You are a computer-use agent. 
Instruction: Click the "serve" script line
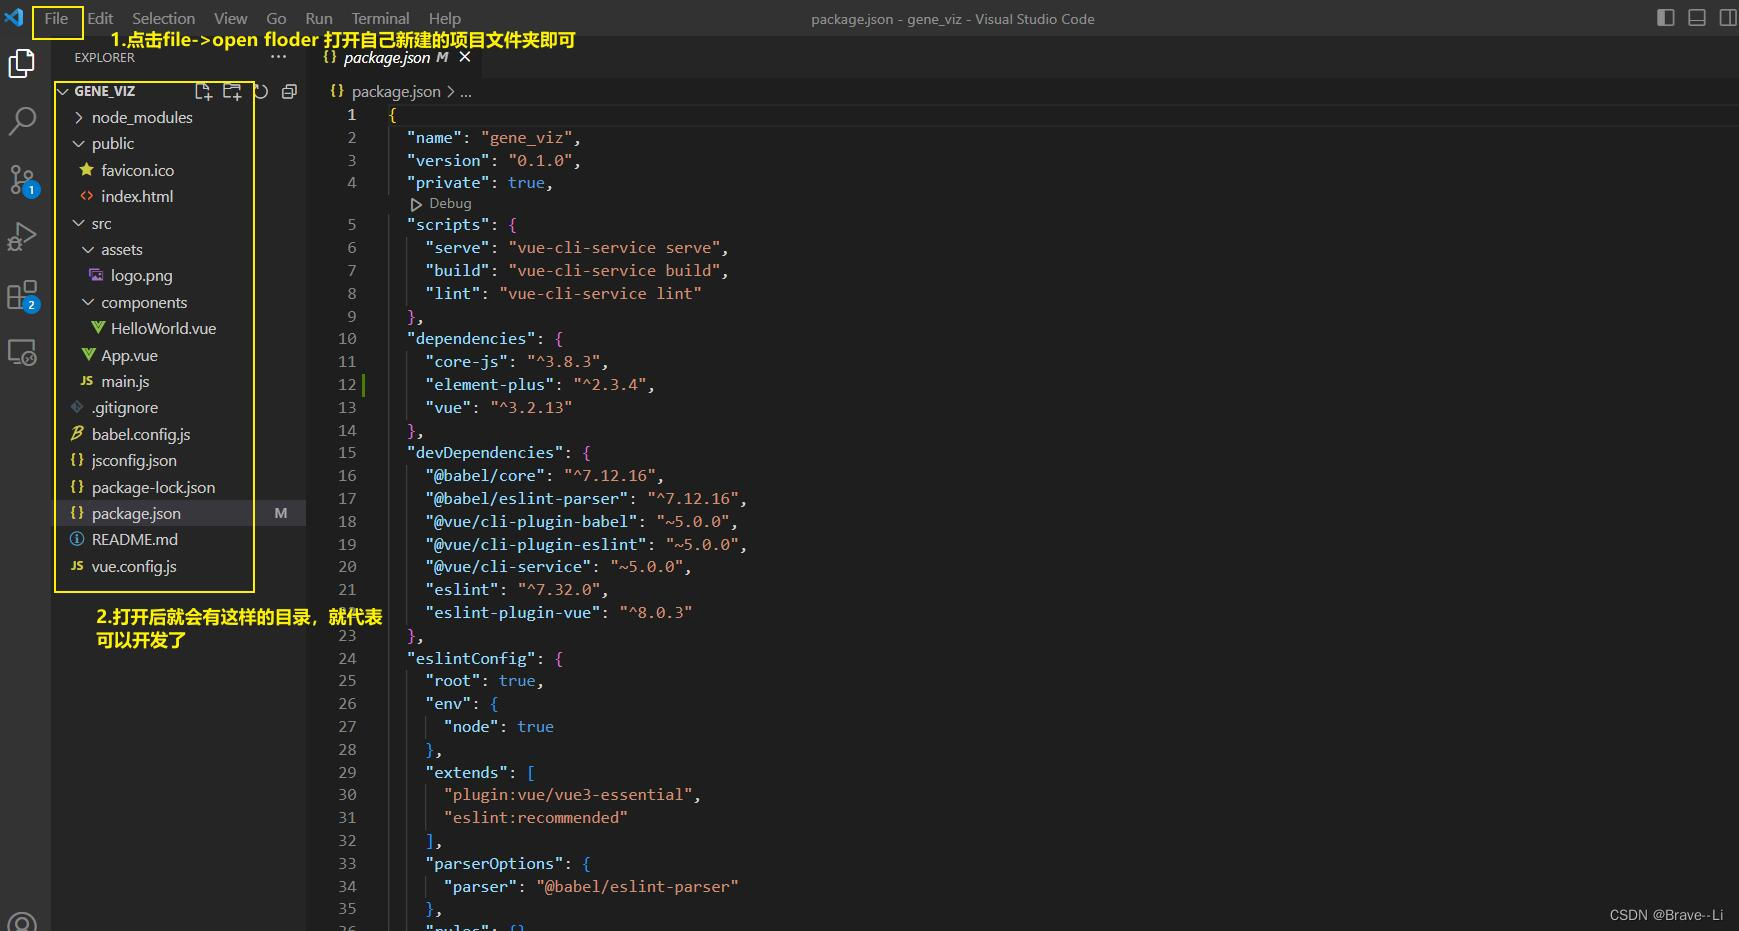pos(577,248)
